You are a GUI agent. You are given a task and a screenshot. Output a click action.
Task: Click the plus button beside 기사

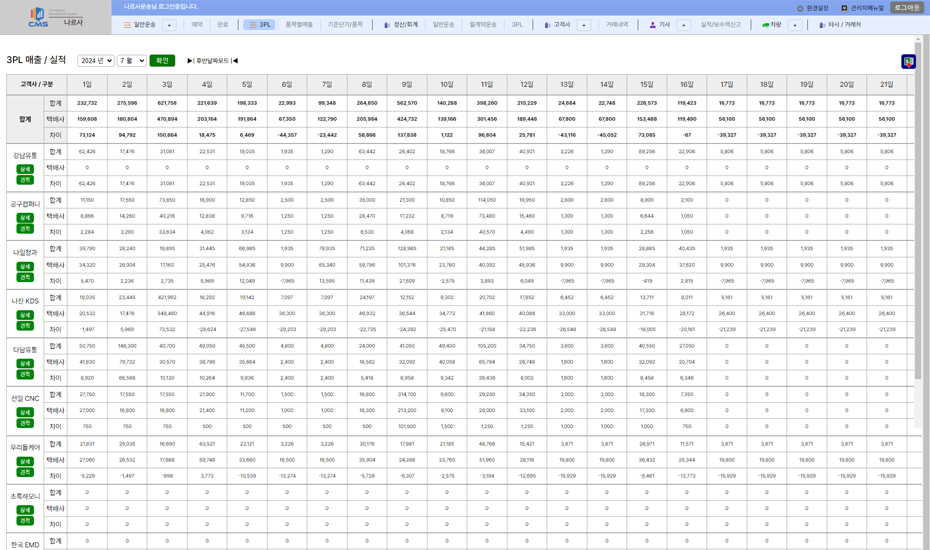pyautogui.click(x=683, y=25)
